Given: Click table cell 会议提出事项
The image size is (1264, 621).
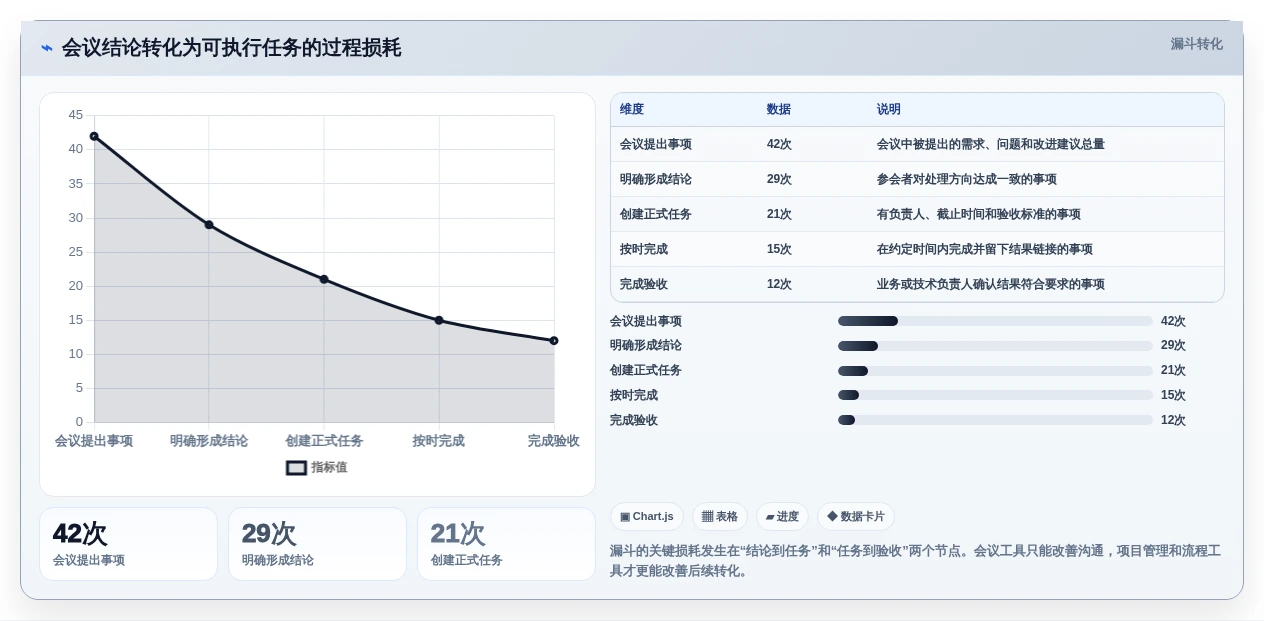Looking at the screenshot, I should click(x=656, y=144).
